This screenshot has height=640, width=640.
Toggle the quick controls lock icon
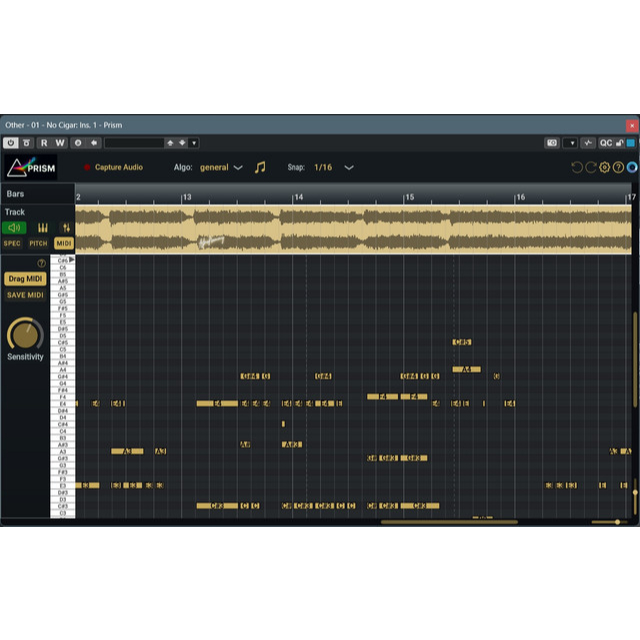[x=620, y=143]
